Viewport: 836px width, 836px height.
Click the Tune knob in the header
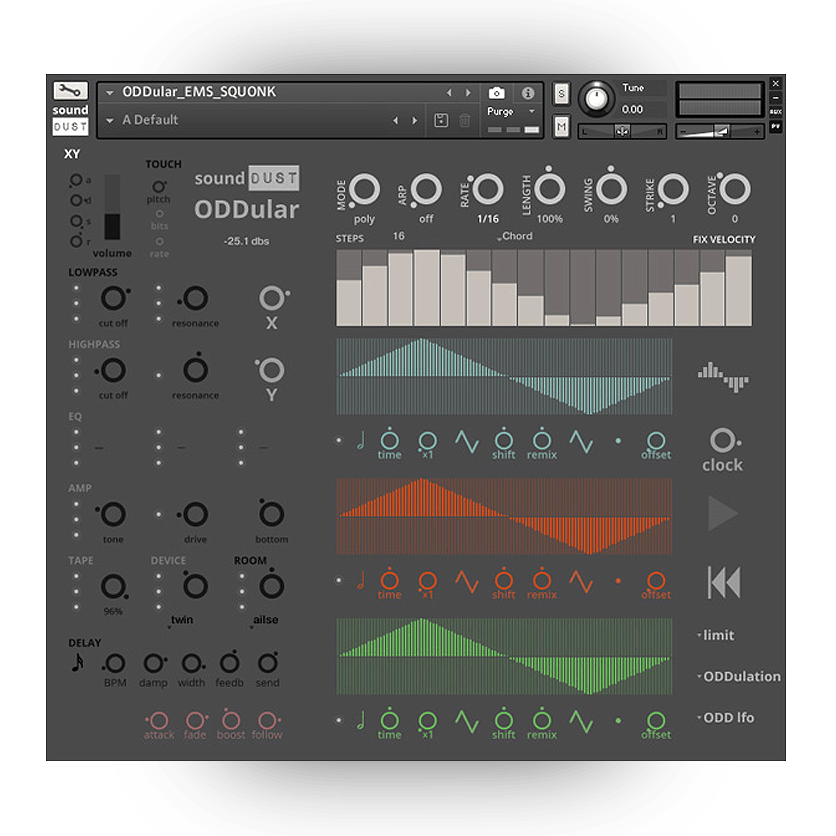[x=597, y=99]
